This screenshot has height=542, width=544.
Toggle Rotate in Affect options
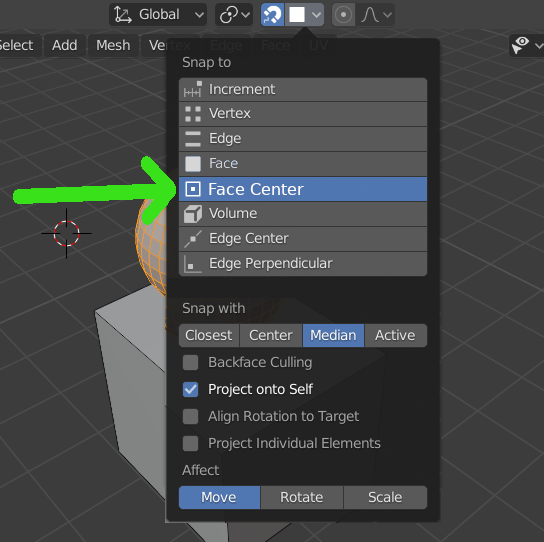coord(302,498)
